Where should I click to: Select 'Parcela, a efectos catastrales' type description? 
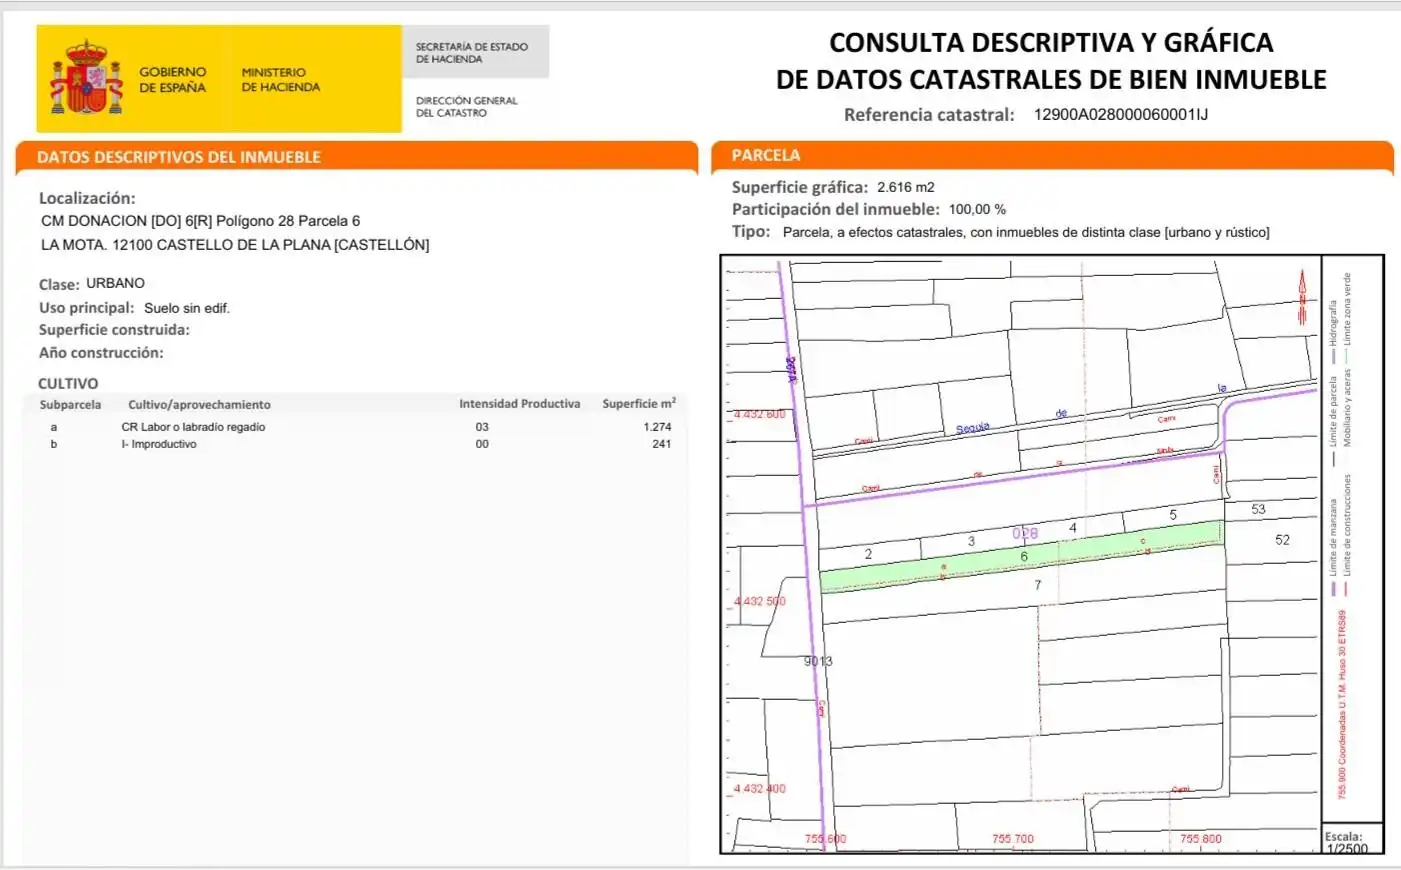pos(1026,232)
